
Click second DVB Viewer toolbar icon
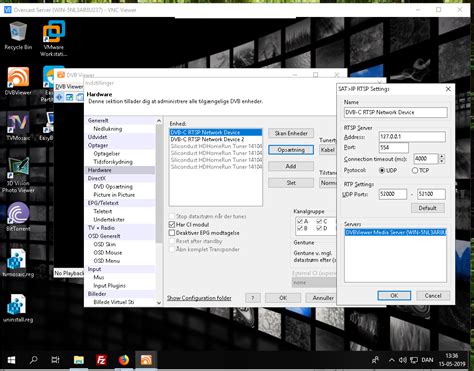(x=69, y=97)
